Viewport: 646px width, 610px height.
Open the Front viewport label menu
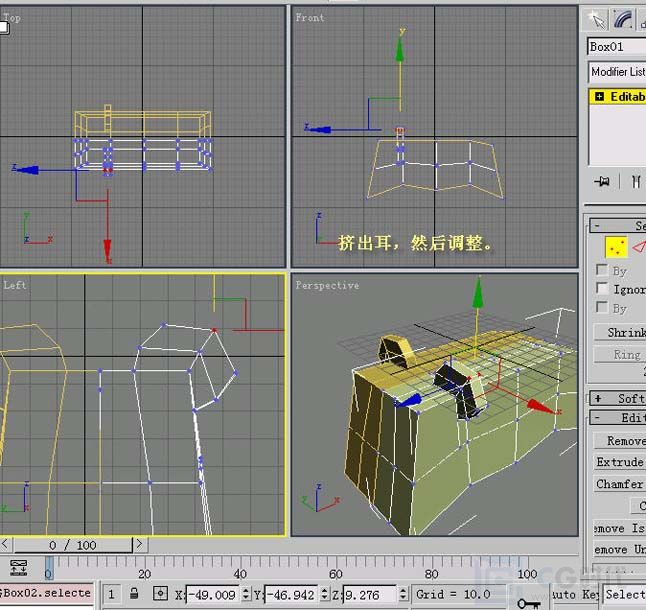[310, 18]
